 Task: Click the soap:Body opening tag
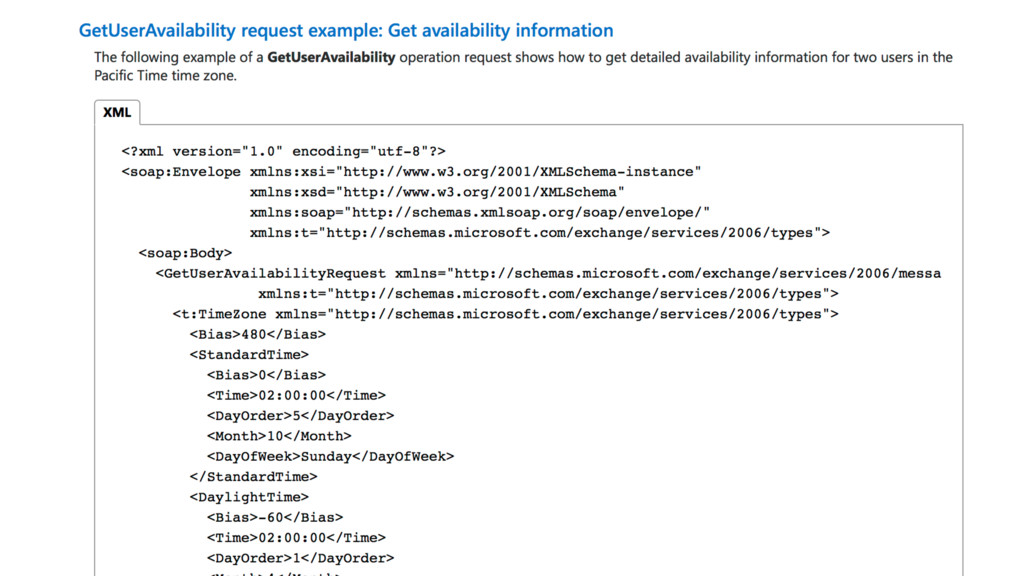(x=185, y=253)
